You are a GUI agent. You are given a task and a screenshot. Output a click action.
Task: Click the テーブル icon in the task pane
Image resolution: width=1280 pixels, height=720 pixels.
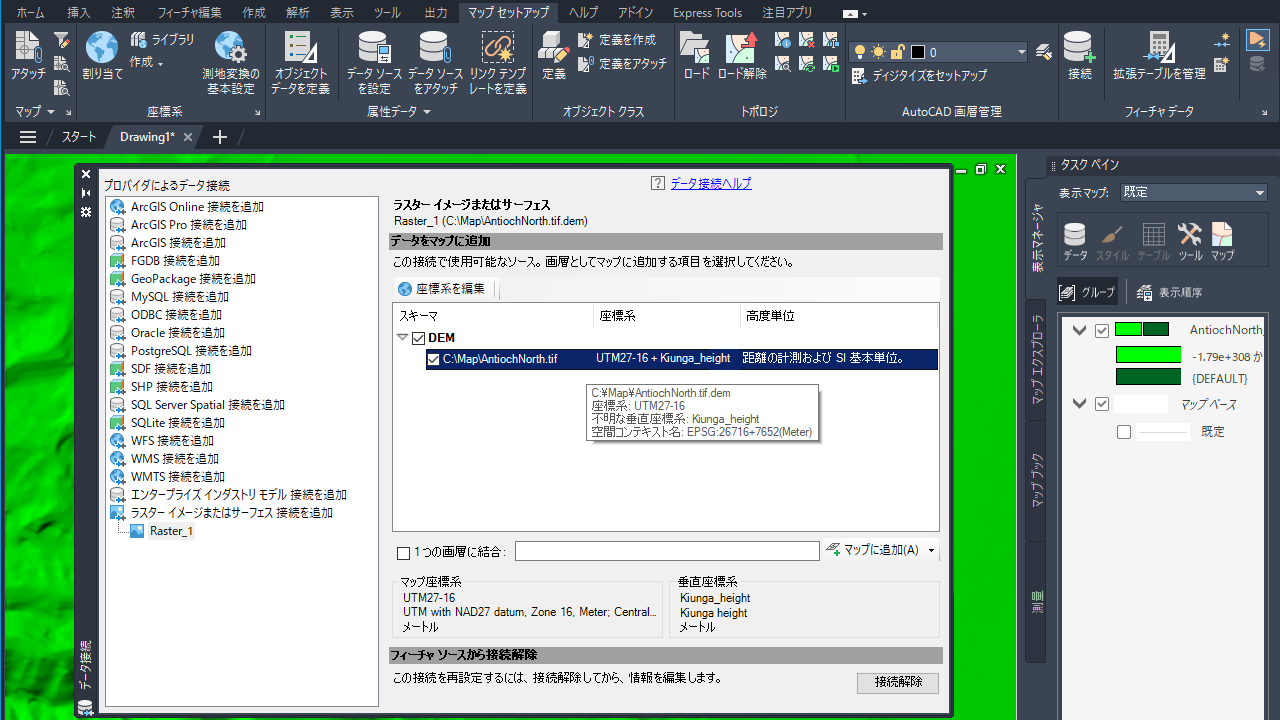(x=1153, y=242)
